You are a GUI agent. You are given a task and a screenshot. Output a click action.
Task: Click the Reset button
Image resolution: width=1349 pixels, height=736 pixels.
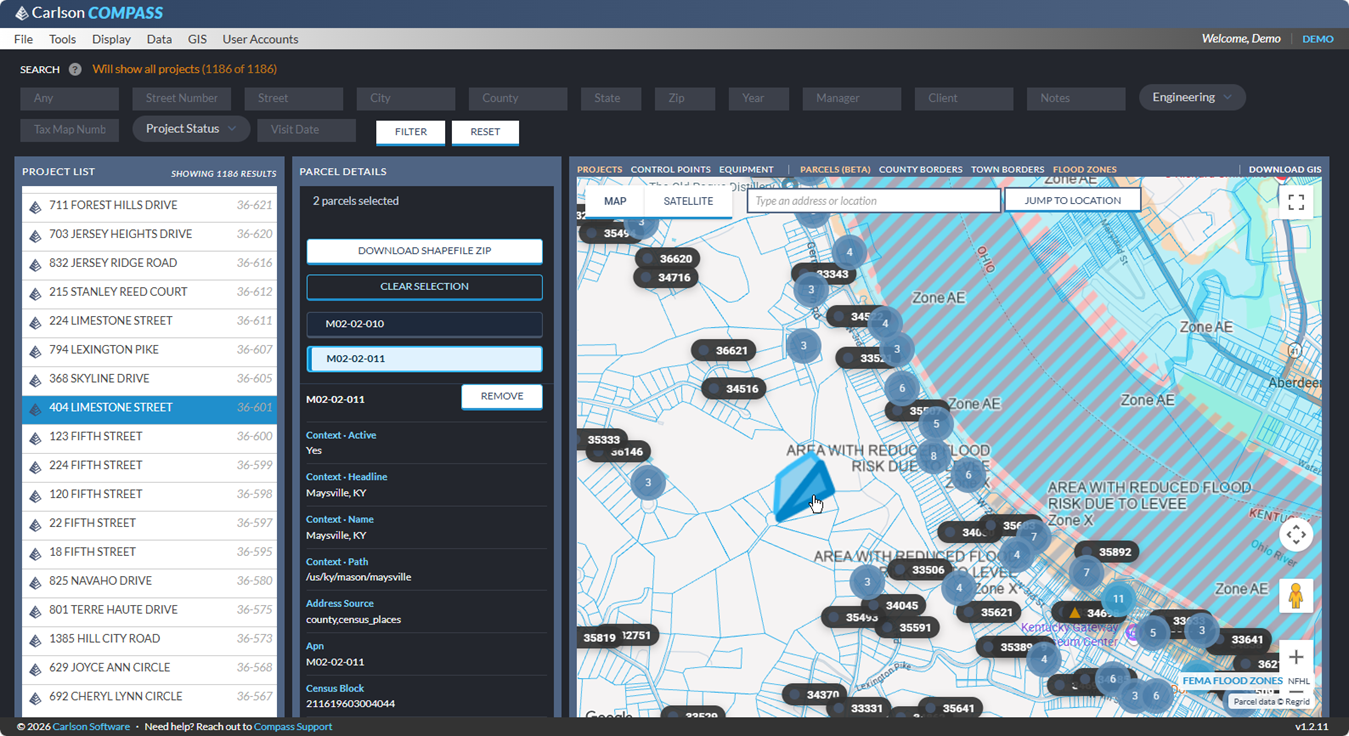pyautogui.click(x=485, y=132)
